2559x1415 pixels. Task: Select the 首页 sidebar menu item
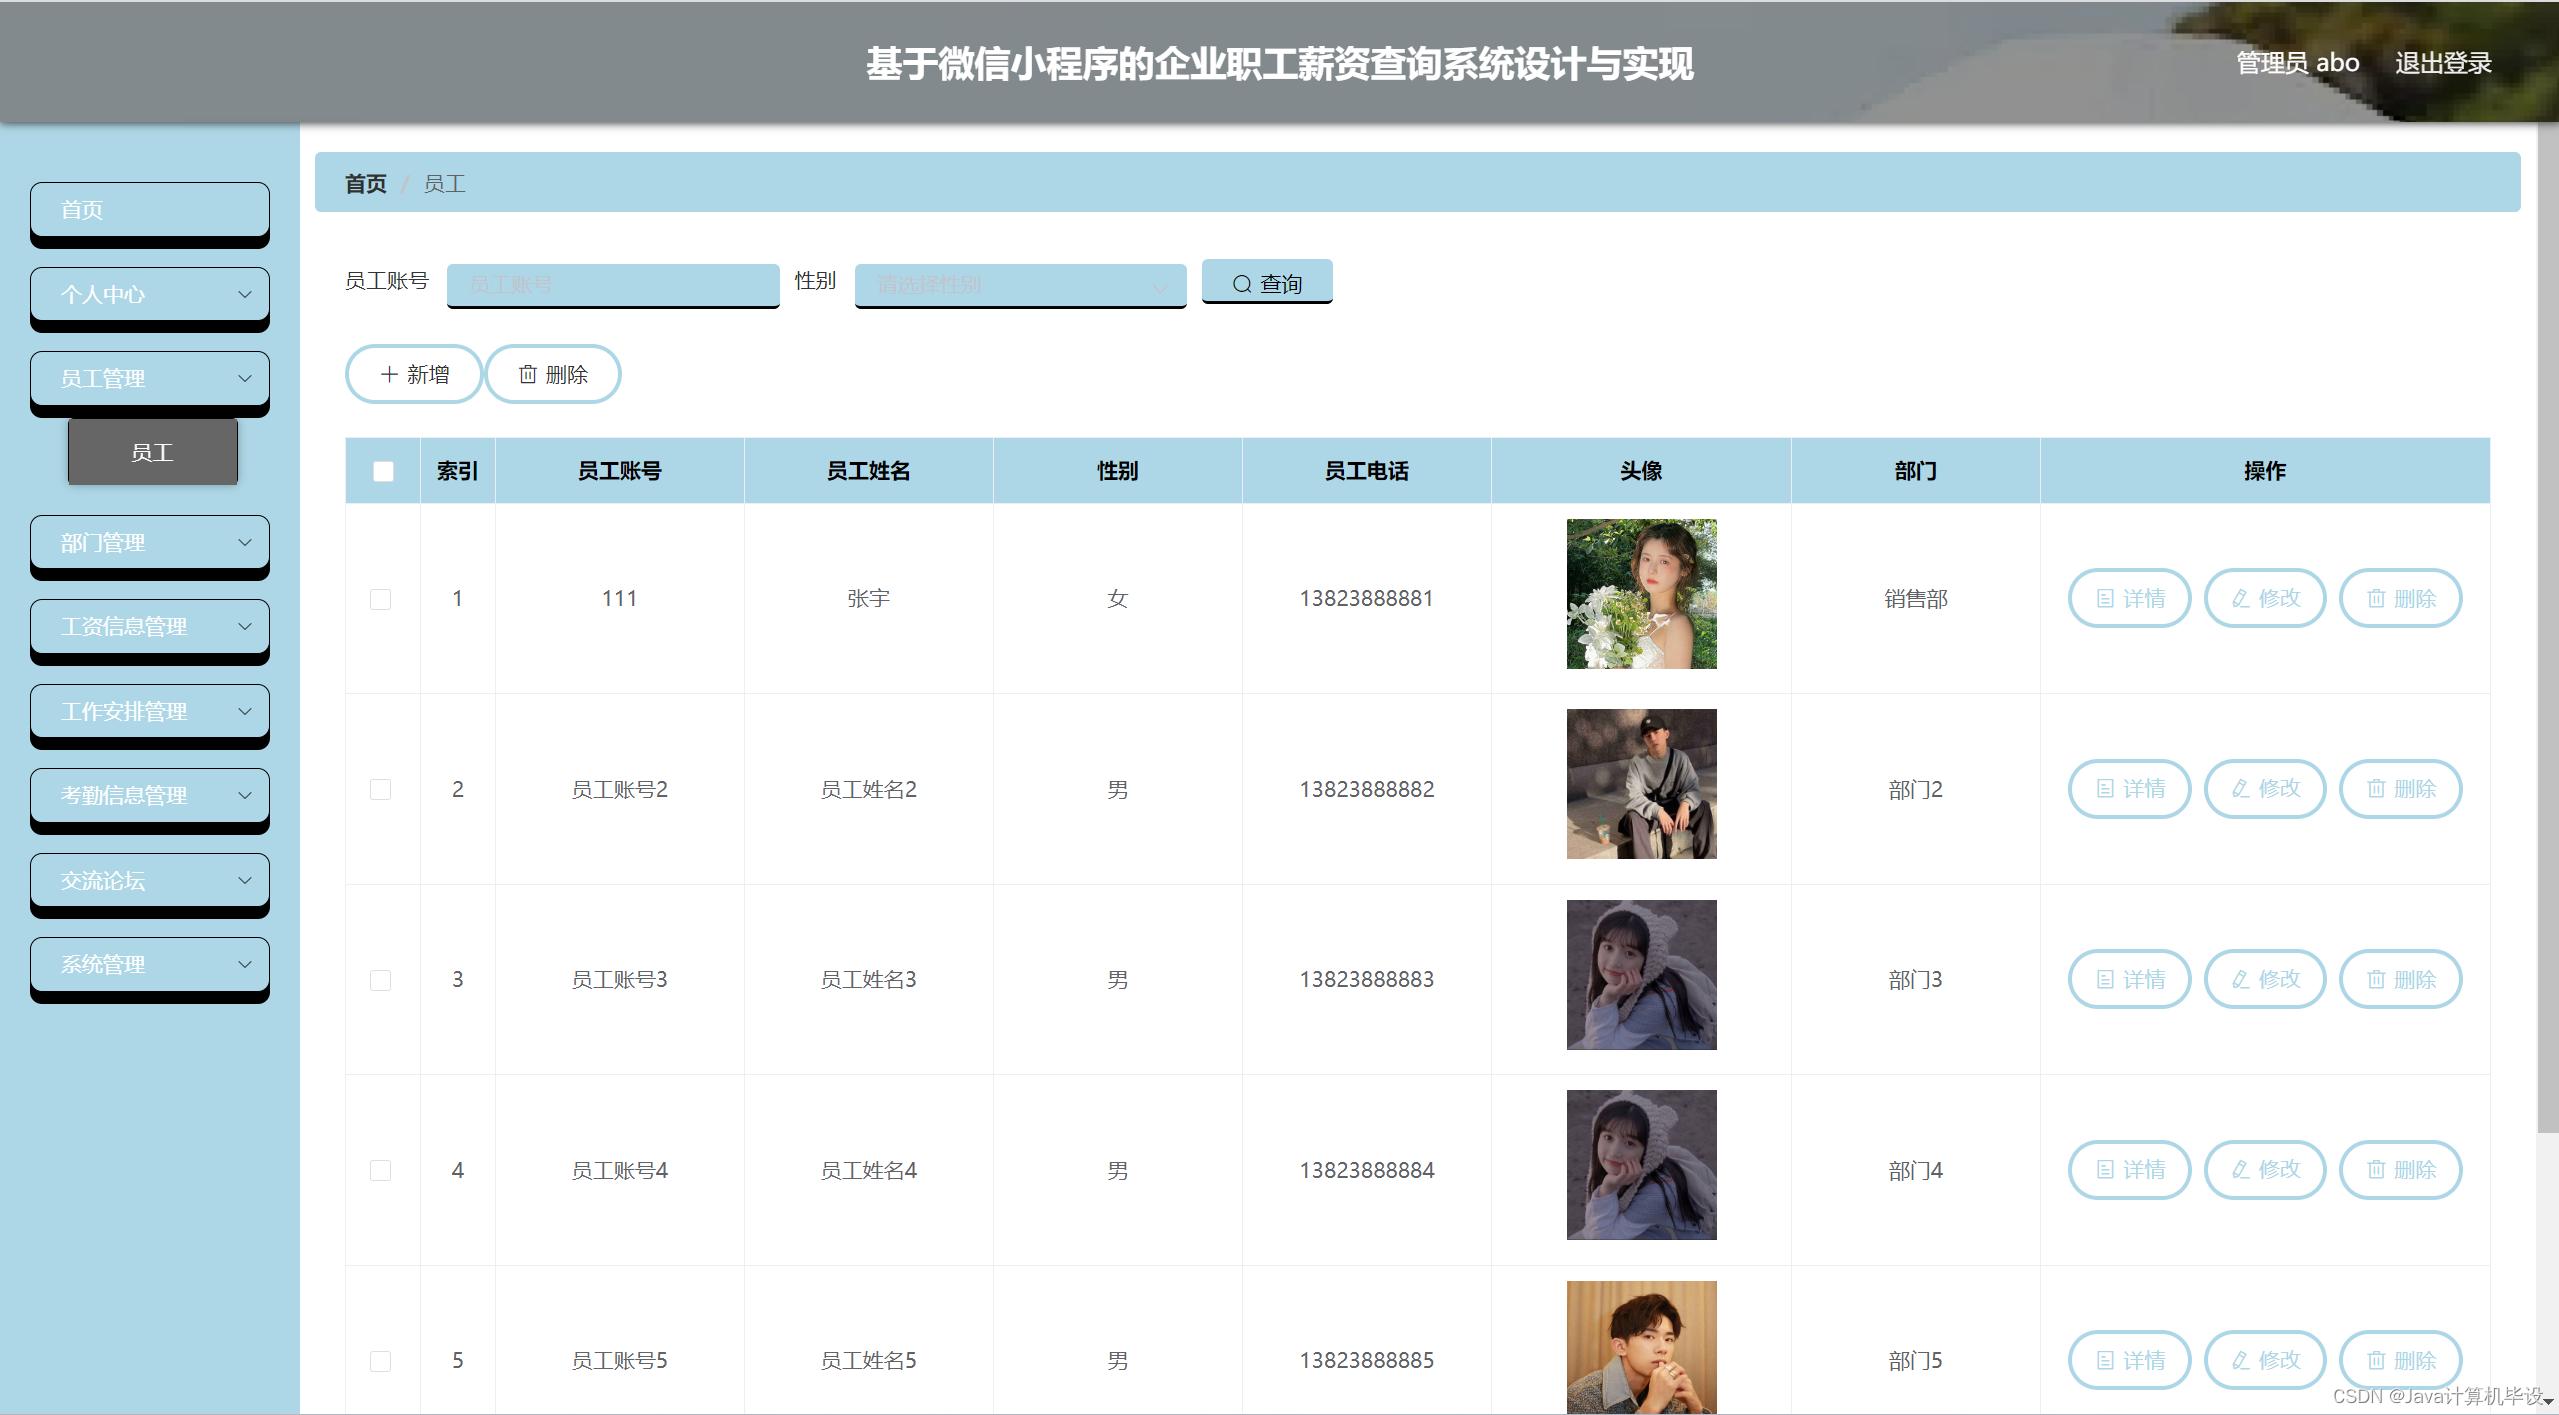150,210
